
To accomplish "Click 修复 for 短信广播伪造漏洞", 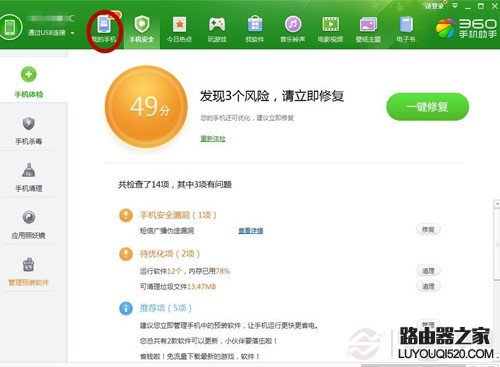I will (x=428, y=229).
